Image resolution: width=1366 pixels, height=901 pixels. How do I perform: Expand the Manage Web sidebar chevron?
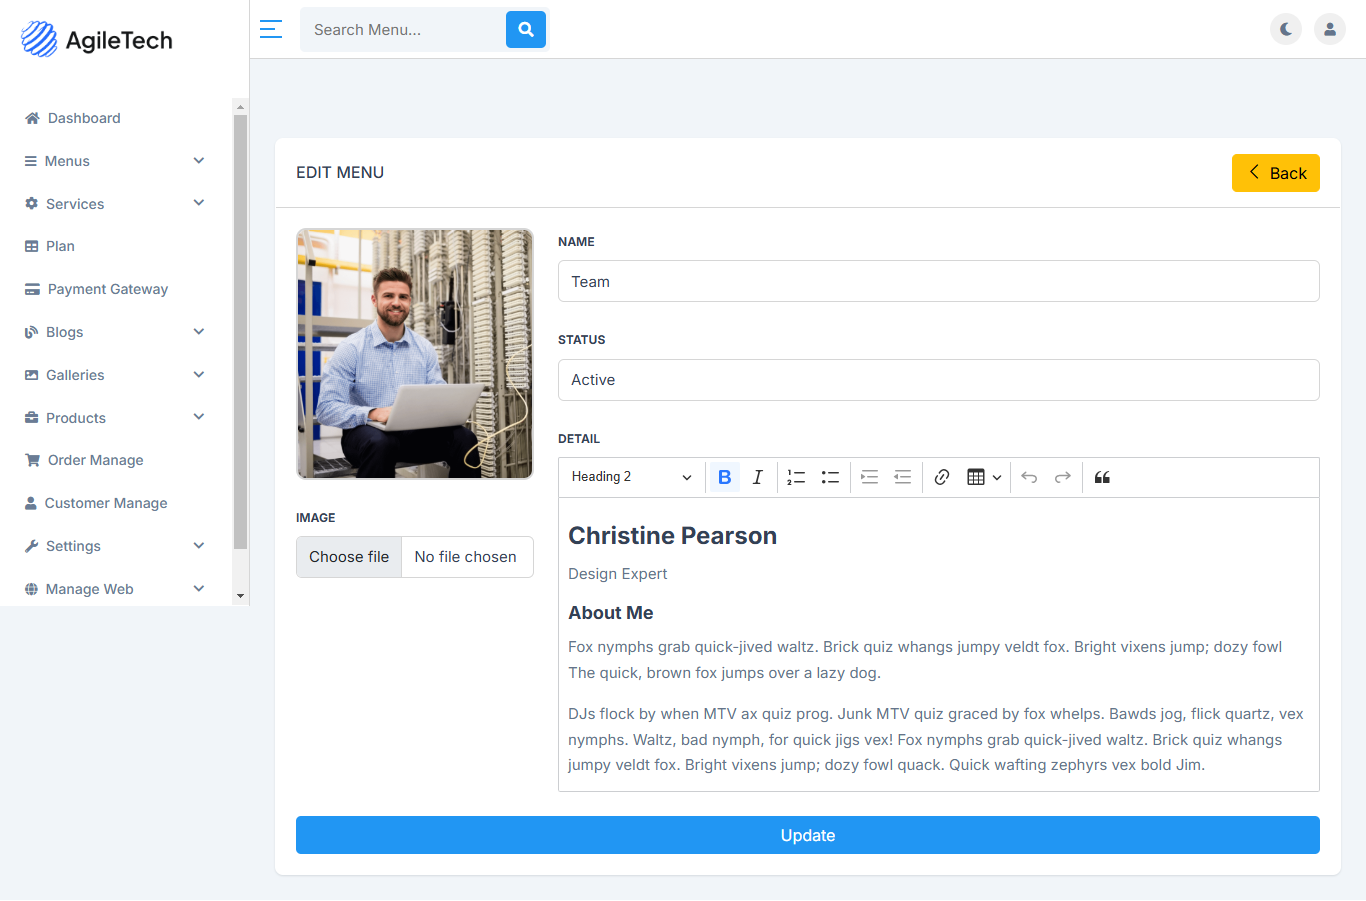pyautogui.click(x=199, y=588)
